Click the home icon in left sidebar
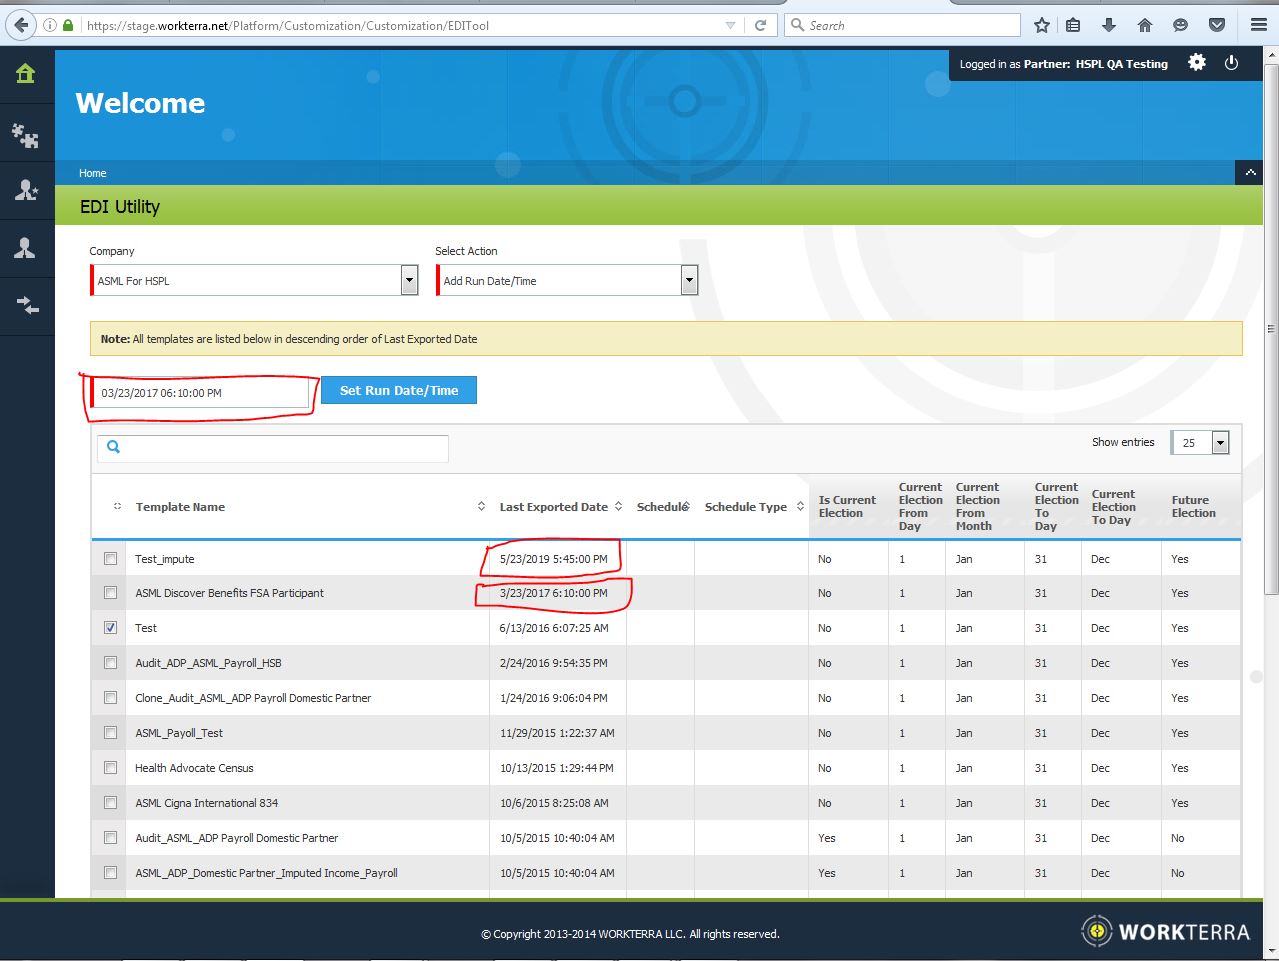The height and width of the screenshot is (961, 1279). (25, 74)
